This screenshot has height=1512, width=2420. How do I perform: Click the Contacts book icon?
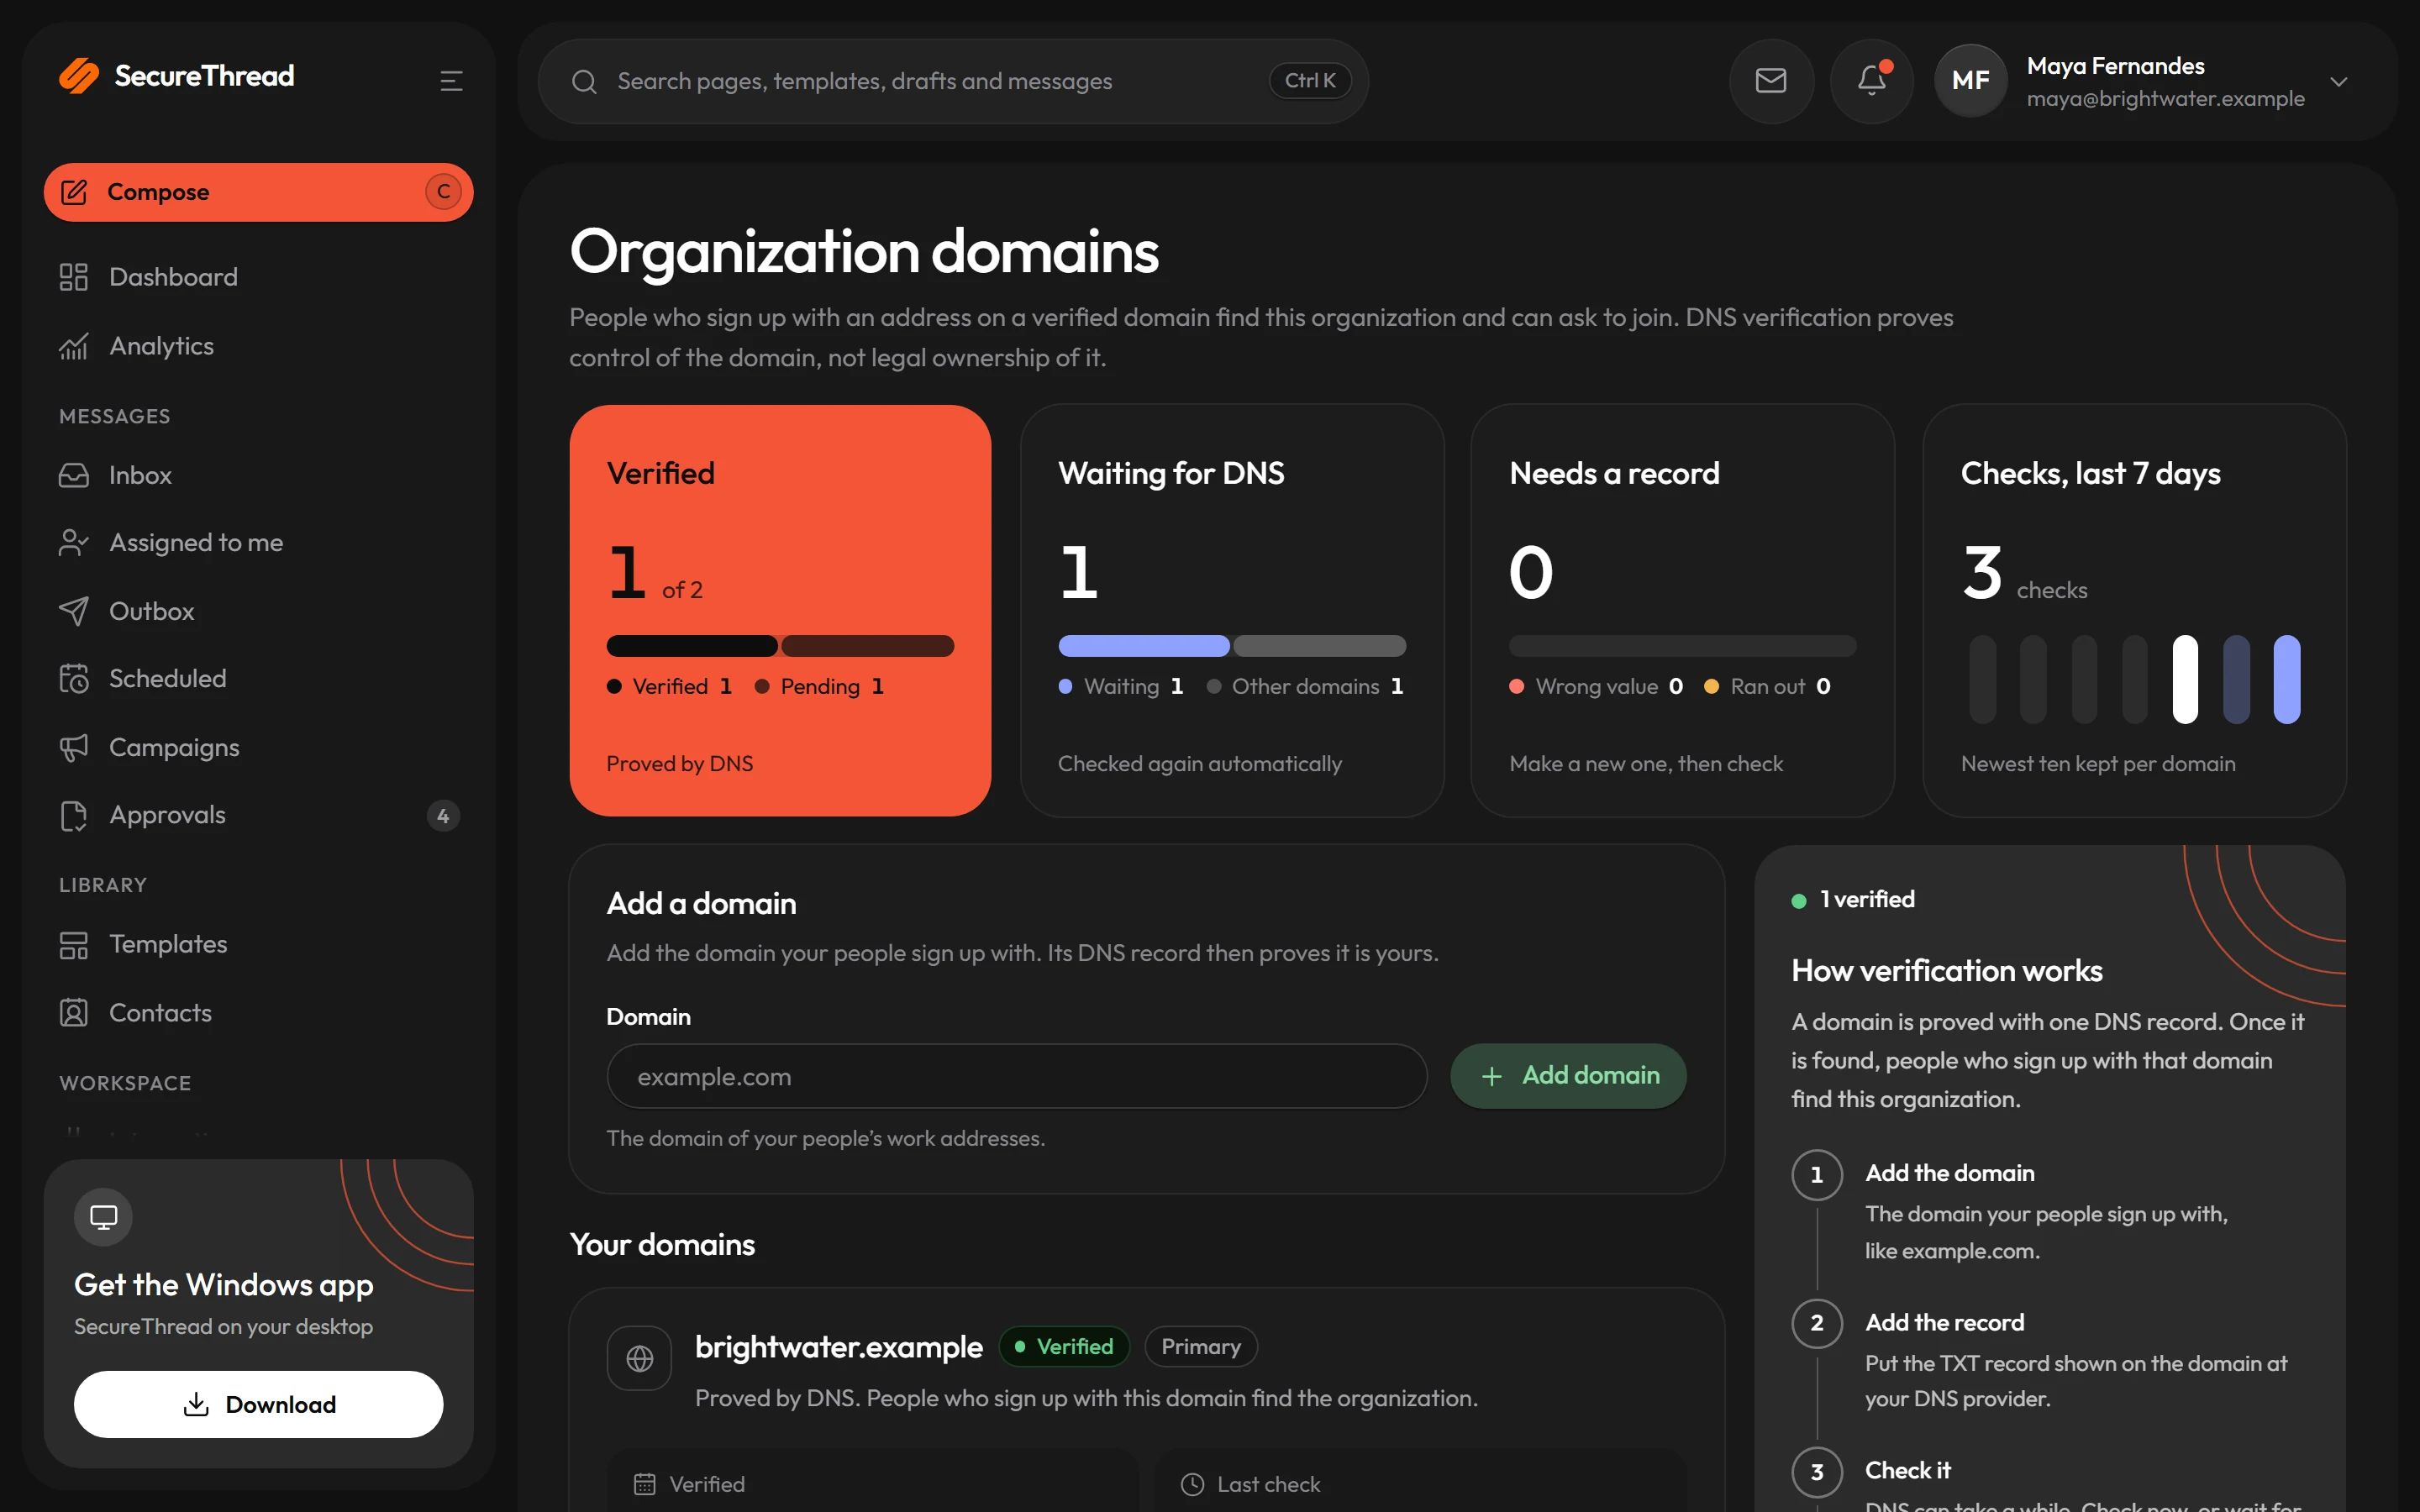[74, 1013]
